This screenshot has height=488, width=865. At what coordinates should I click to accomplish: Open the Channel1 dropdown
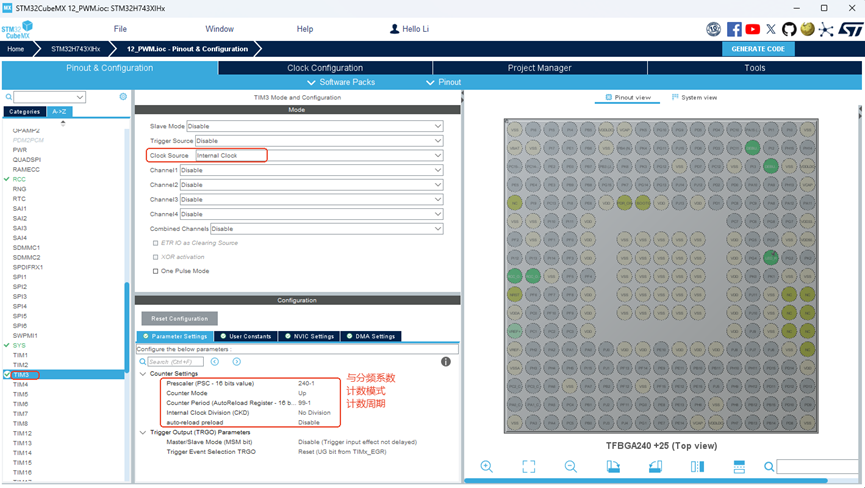311,170
